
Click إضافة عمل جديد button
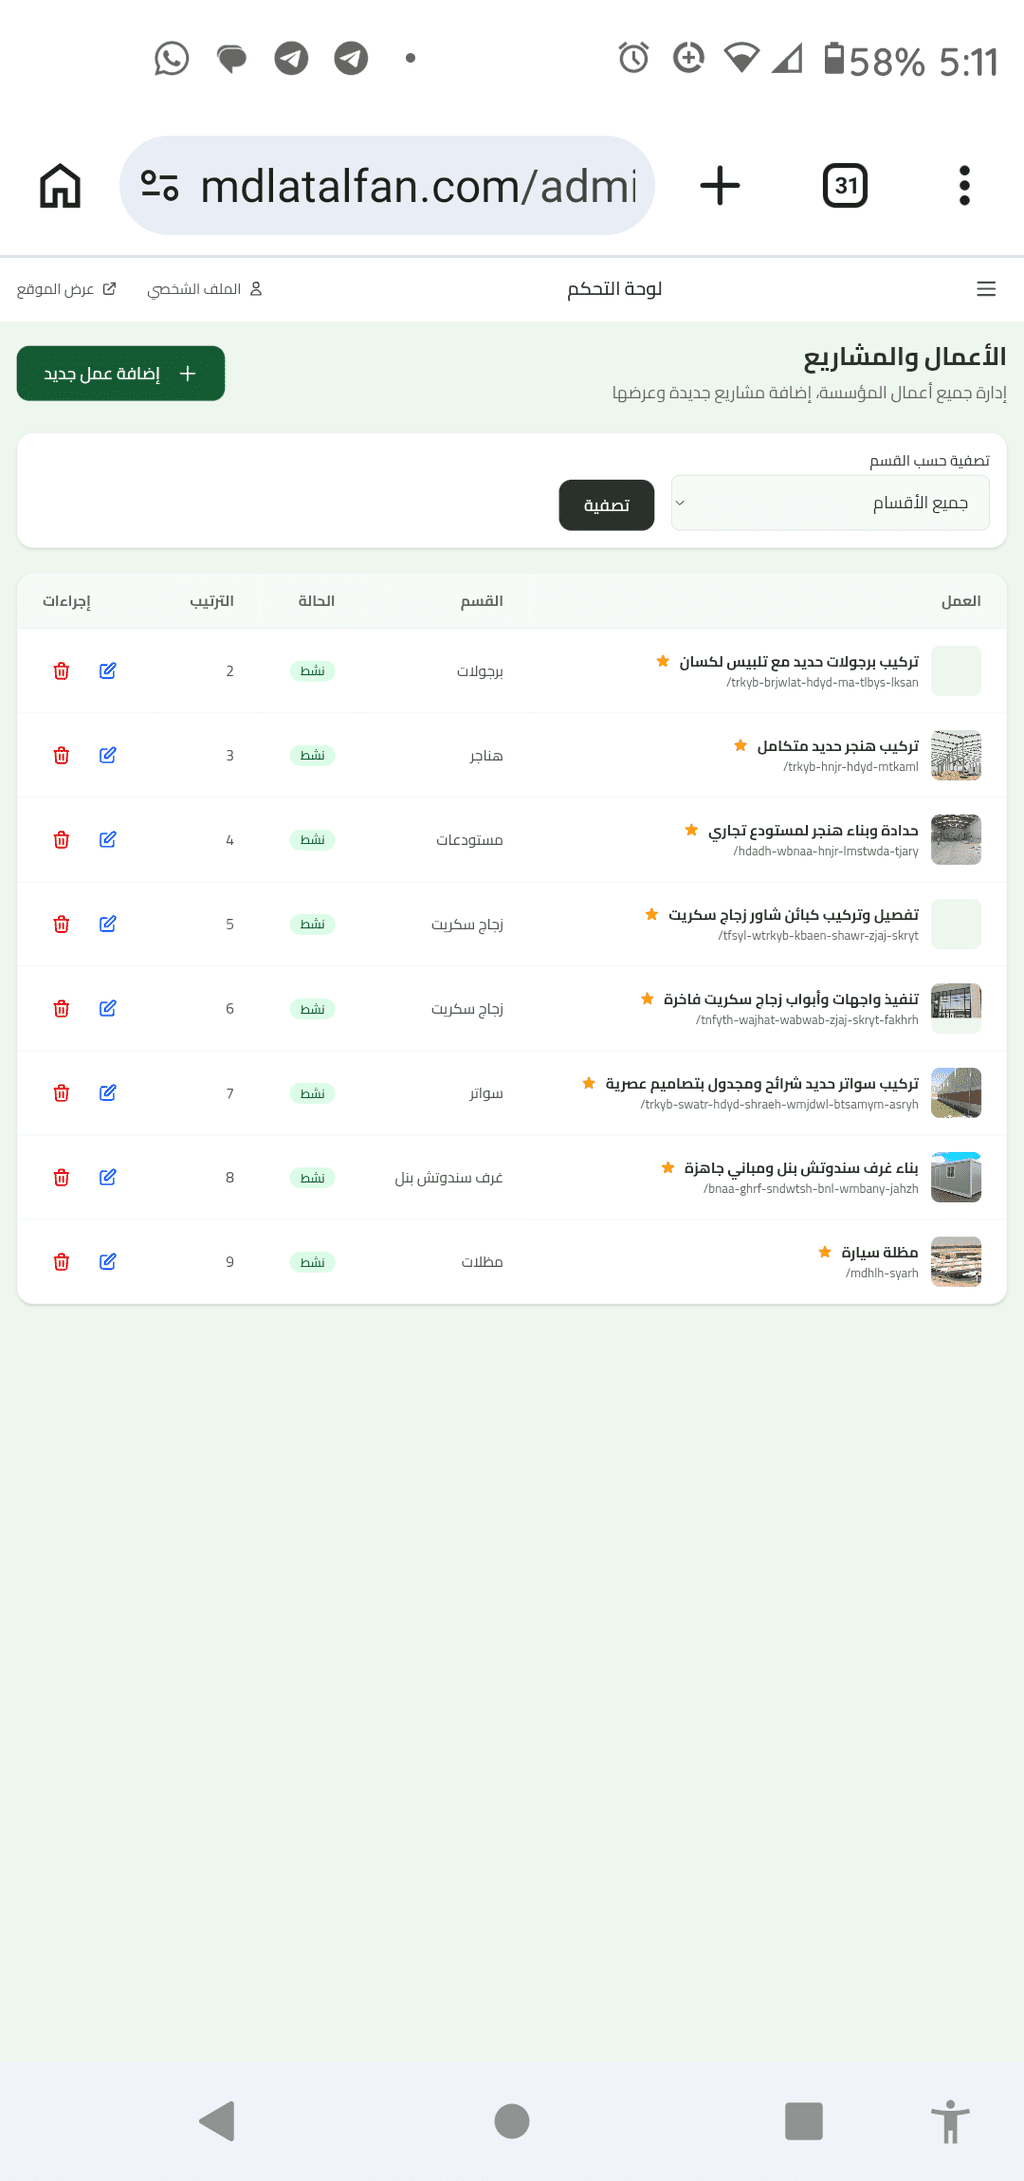point(121,373)
